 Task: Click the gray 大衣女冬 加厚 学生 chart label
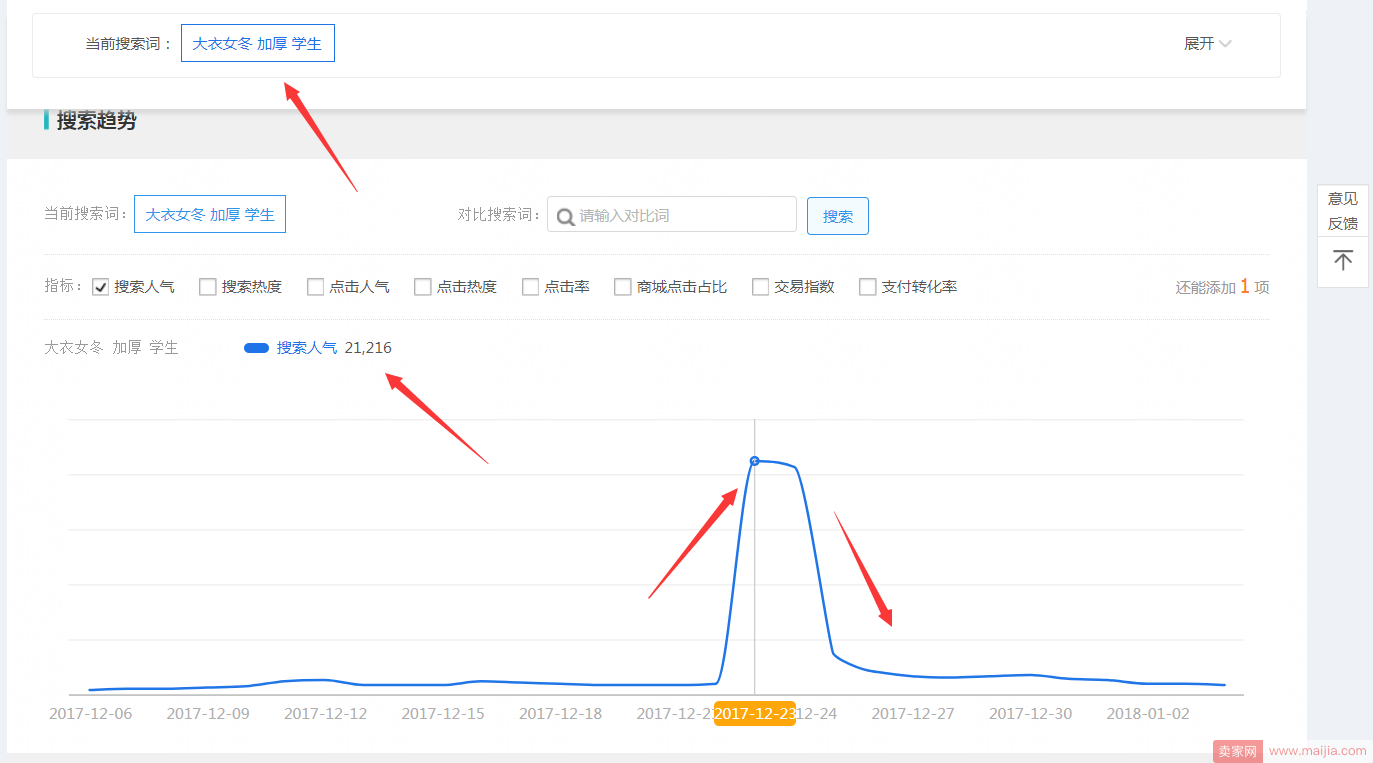(x=111, y=348)
